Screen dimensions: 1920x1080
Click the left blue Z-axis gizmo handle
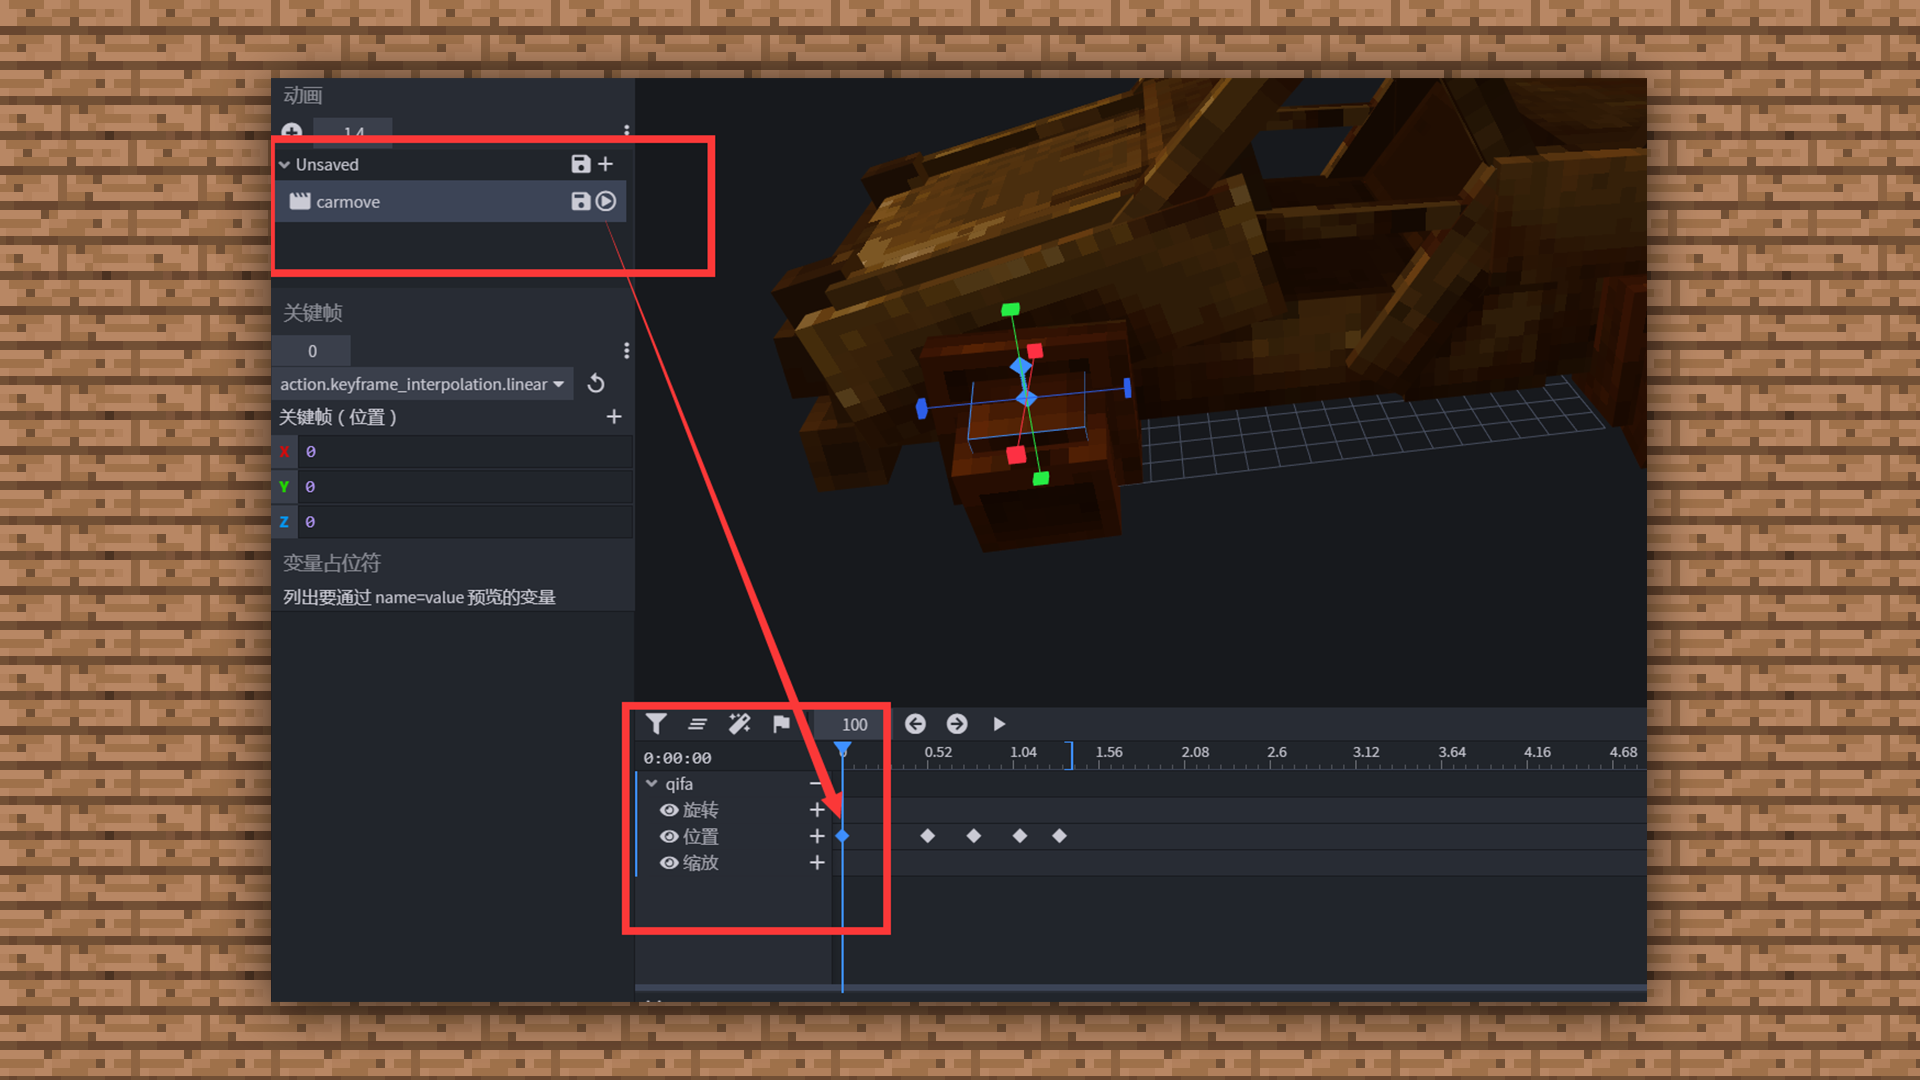[x=922, y=408]
